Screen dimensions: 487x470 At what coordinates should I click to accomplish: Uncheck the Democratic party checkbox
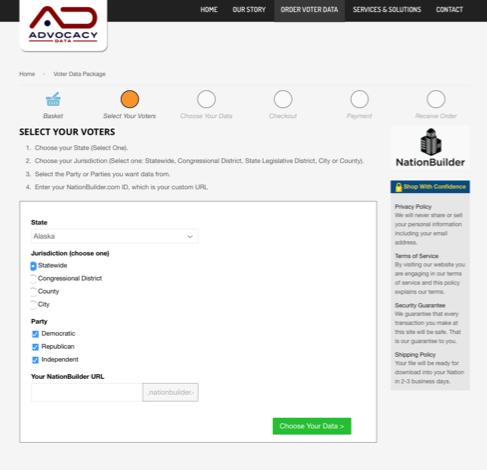click(x=35, y=334)
